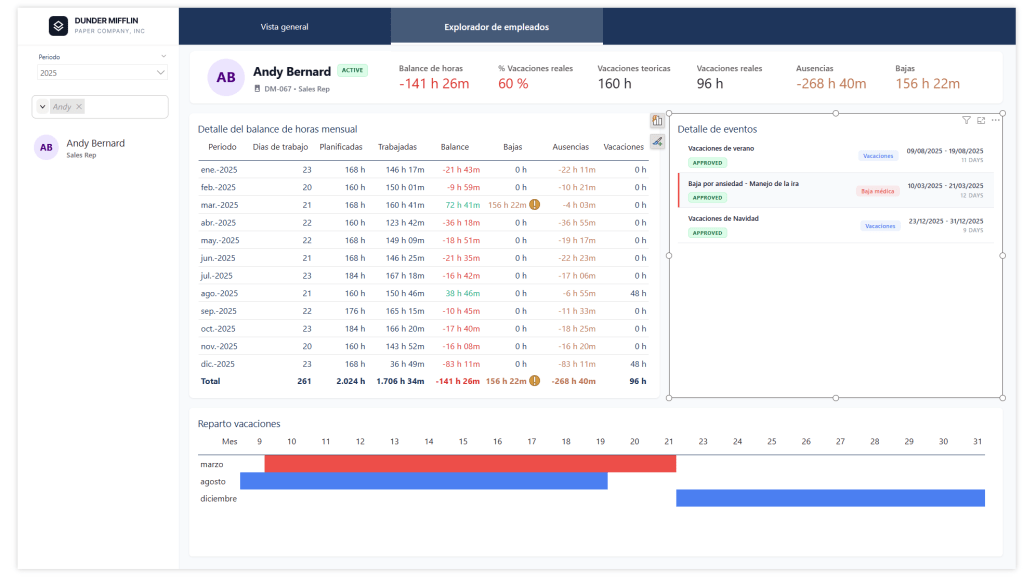Expand the chevron in the employee search box
1023x583 pixels.
click(43, 107)
